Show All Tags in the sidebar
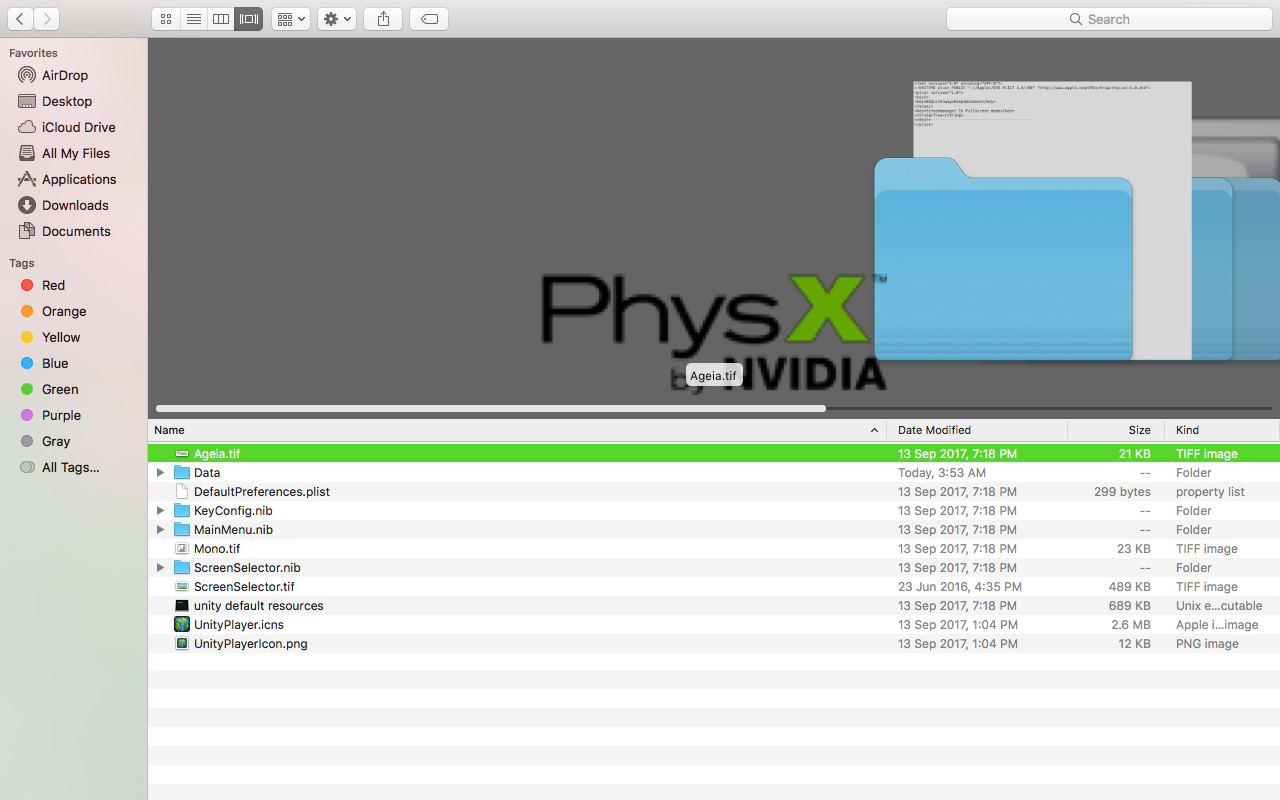Screen dimensions: 1280x800 click(70, 467)
